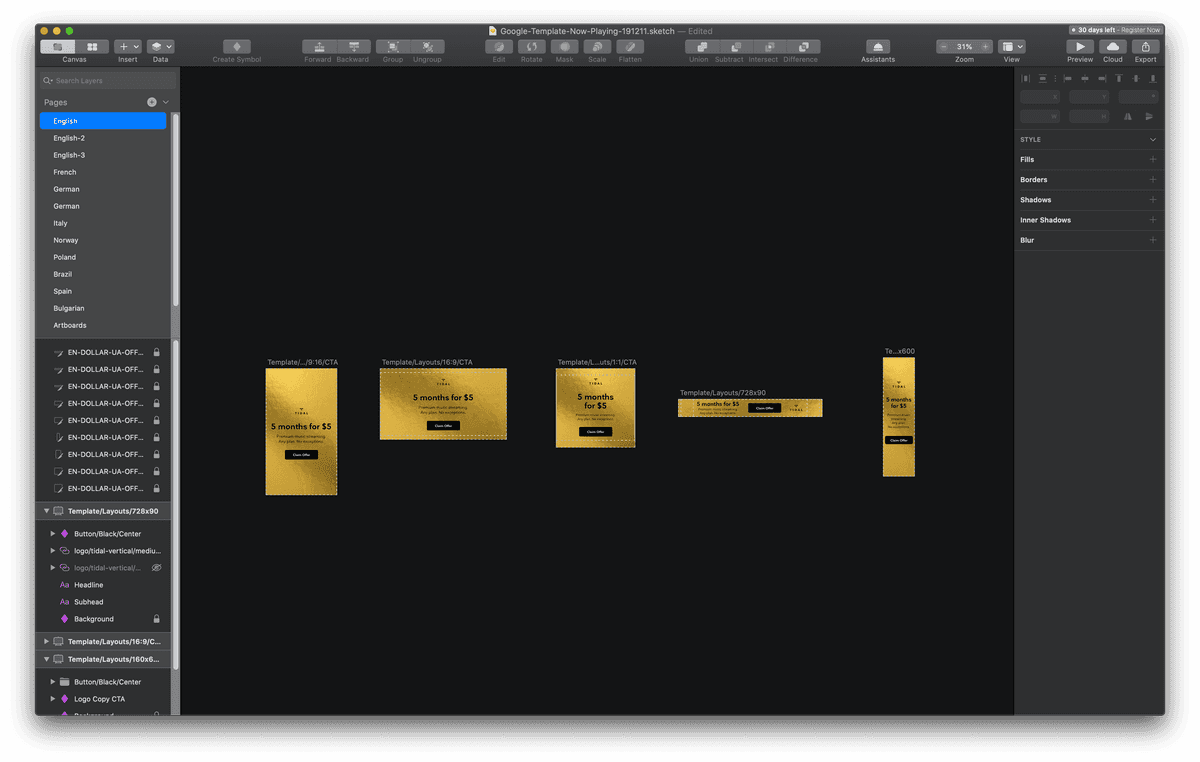Image resolution: width=1200 pixels, height=762 pixels.
Task: Bring layer Forward using toolbar icon
Action: point(319,47)
